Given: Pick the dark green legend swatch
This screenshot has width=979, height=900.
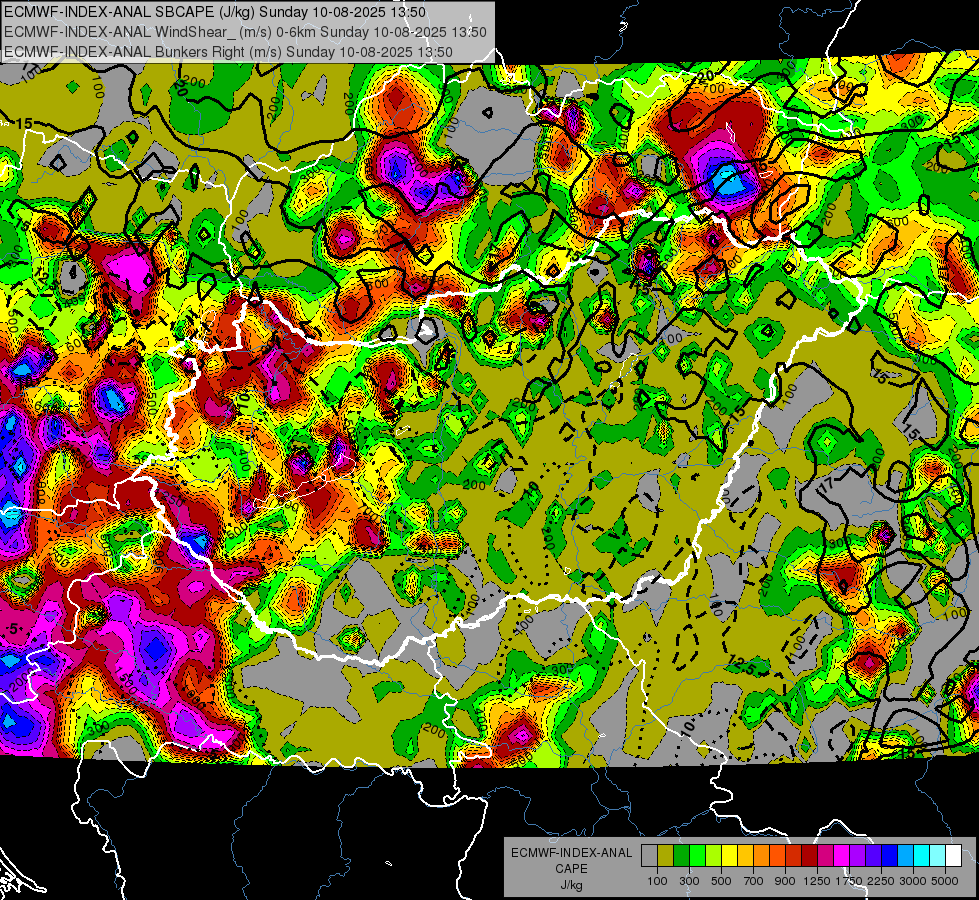Looking at the screenshot, I should (x=681, y=856).
